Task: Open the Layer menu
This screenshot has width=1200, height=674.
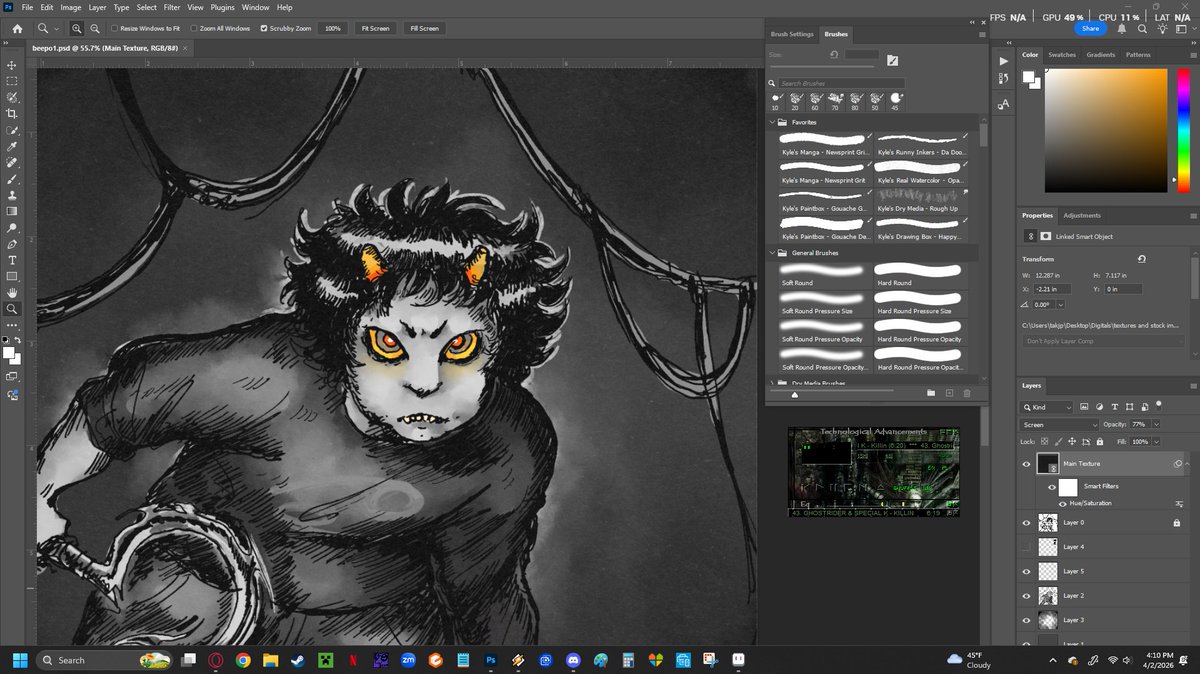Action: click(x=97, y=7)
